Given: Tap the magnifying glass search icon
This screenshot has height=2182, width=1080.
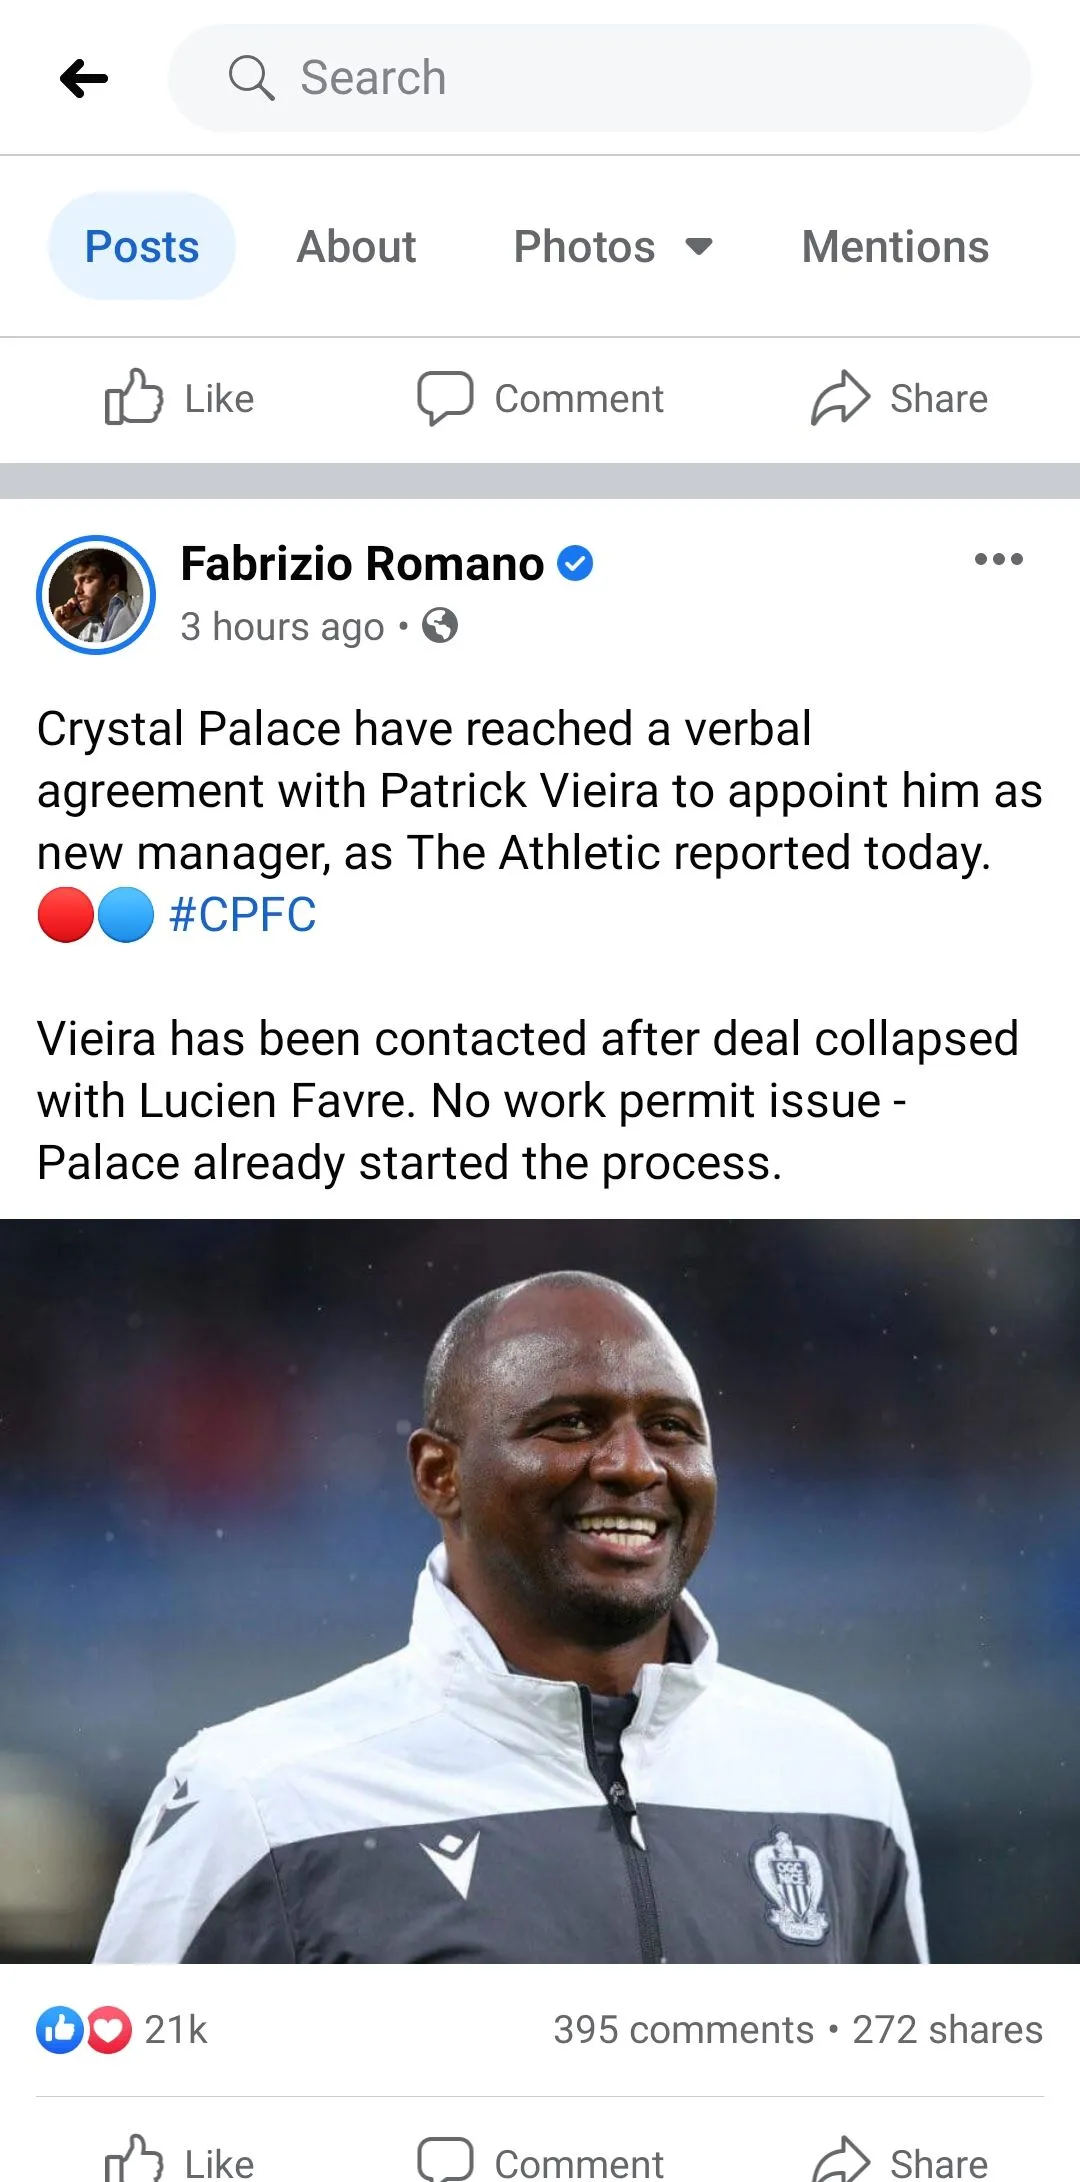Looking at the screenshot, I should click(251, 78).
